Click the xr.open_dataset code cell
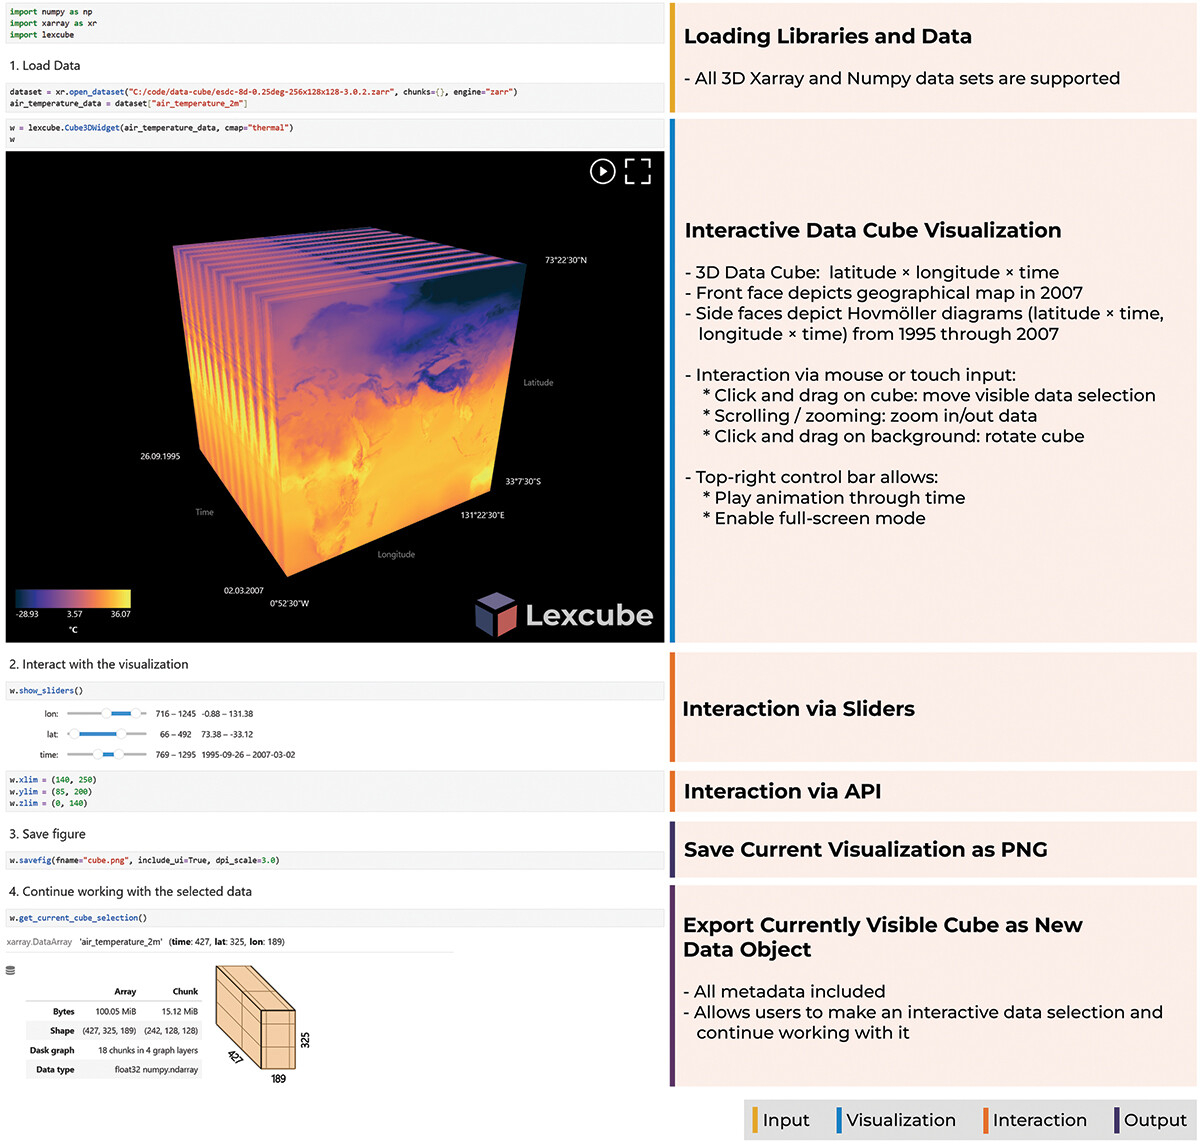Screen dimensions: 1200x1145 click(334, 97)
